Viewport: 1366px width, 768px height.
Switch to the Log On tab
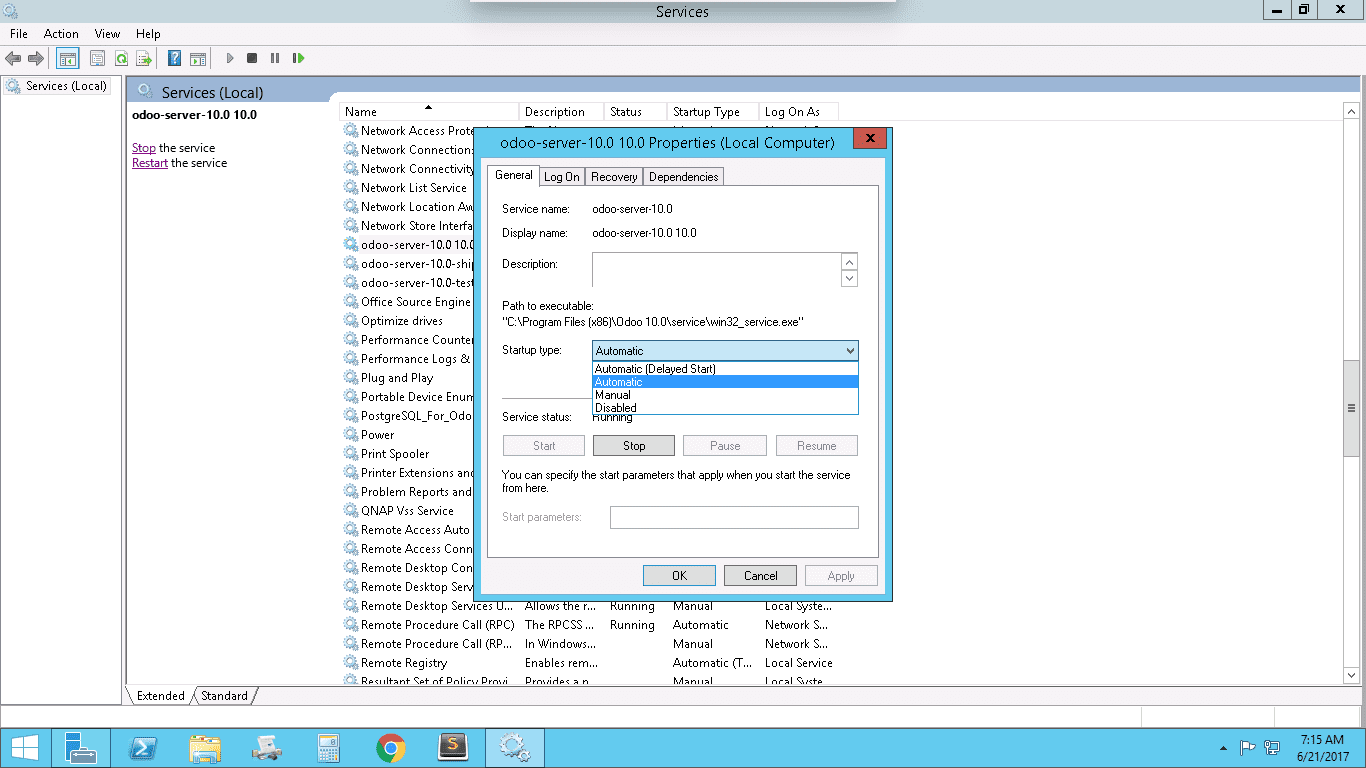point(561,177)
